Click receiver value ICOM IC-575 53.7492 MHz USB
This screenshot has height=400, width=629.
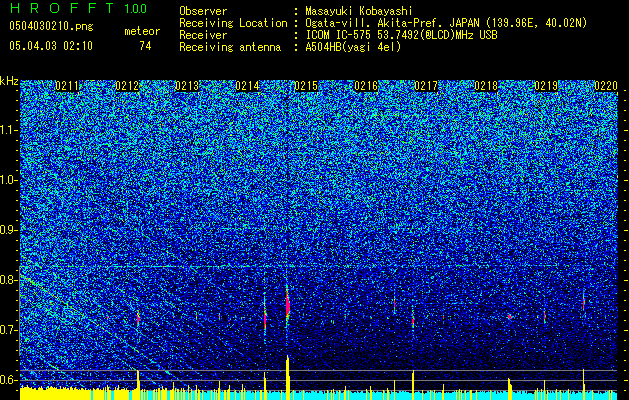tap(401, 35)
